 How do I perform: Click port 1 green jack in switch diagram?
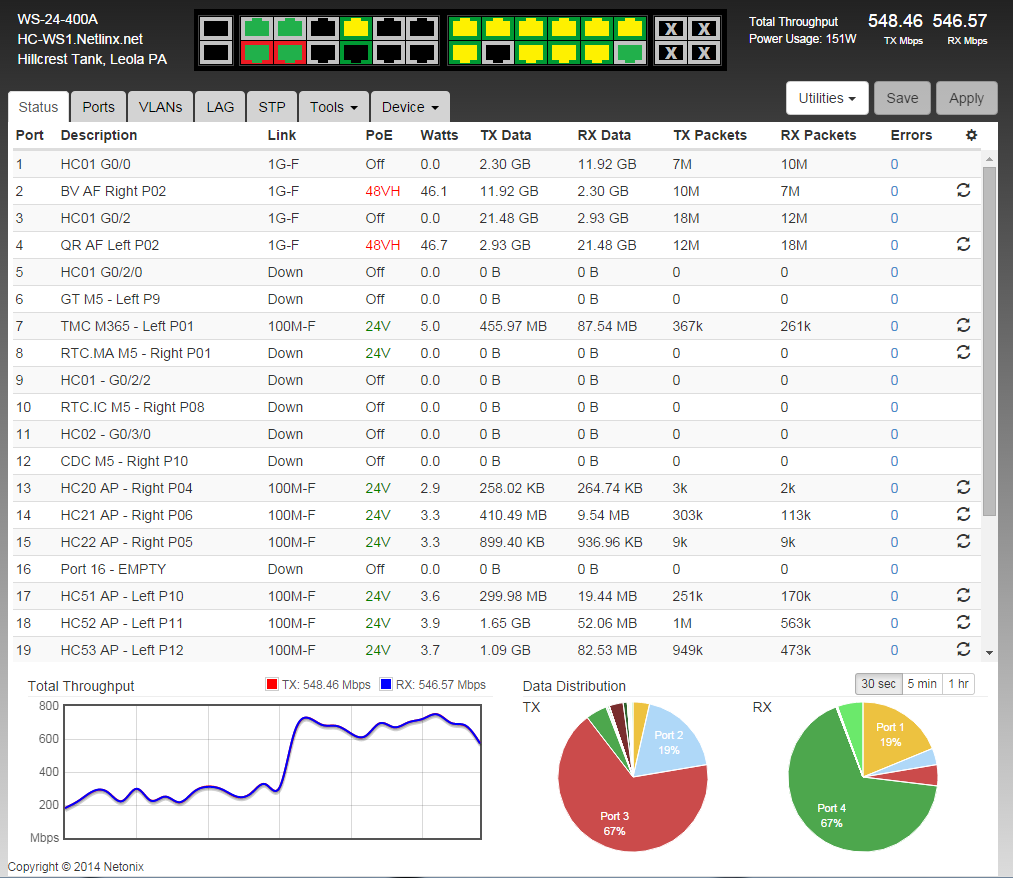(257, 28)
